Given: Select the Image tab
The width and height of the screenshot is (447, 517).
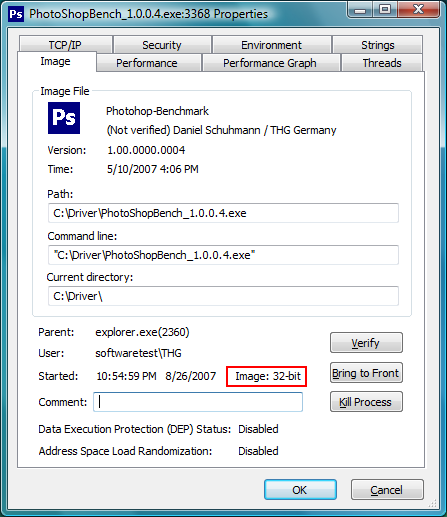Looking at the screenshot, I should [56, 62].
